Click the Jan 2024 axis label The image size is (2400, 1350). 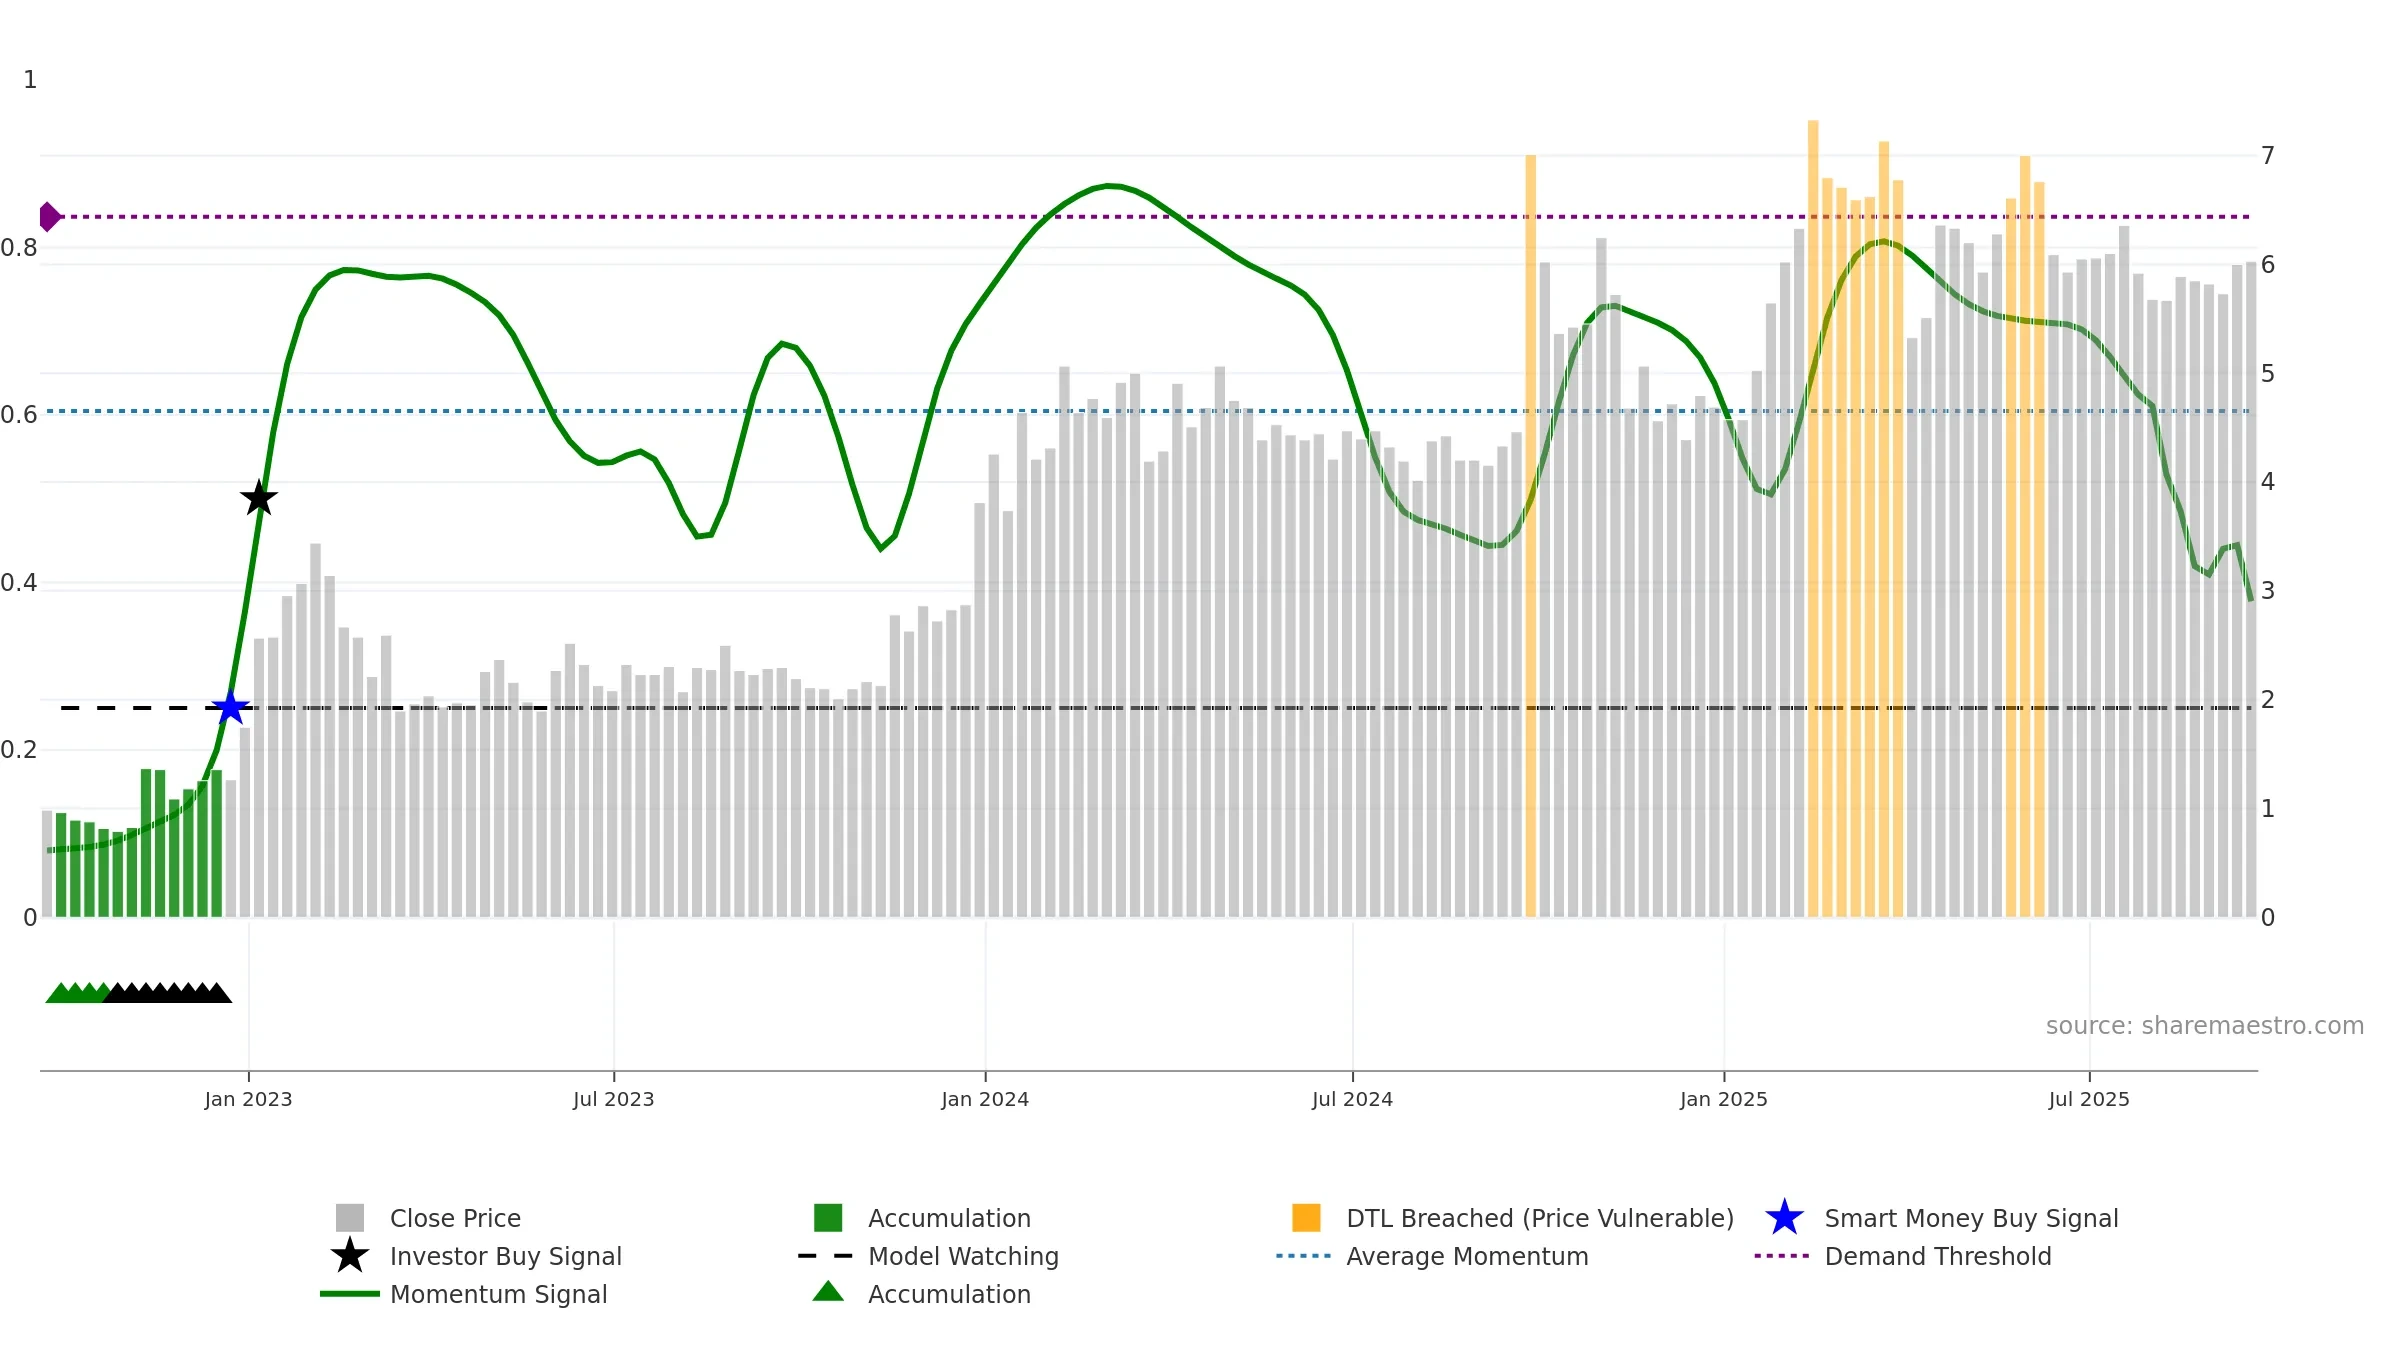(x=985, y=1100)
